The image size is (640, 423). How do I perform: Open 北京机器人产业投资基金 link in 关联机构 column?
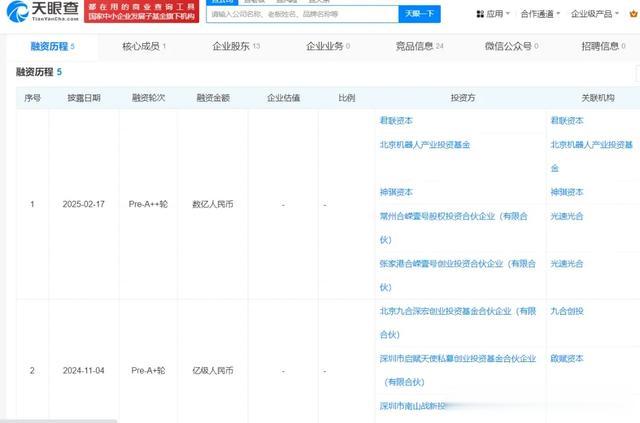tap(591, 156)
